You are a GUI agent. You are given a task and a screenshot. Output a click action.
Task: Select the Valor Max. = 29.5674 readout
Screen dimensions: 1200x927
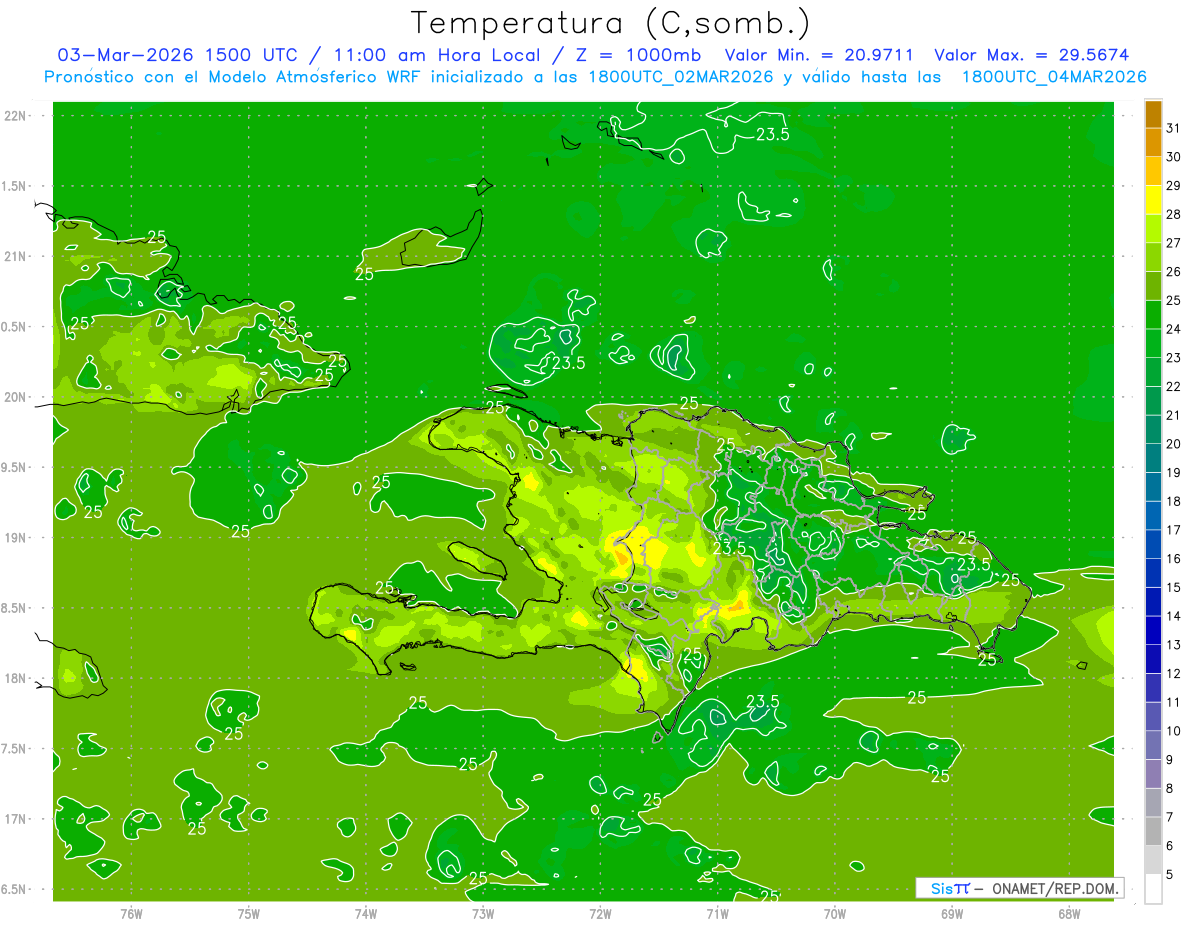click(1032, 55)
